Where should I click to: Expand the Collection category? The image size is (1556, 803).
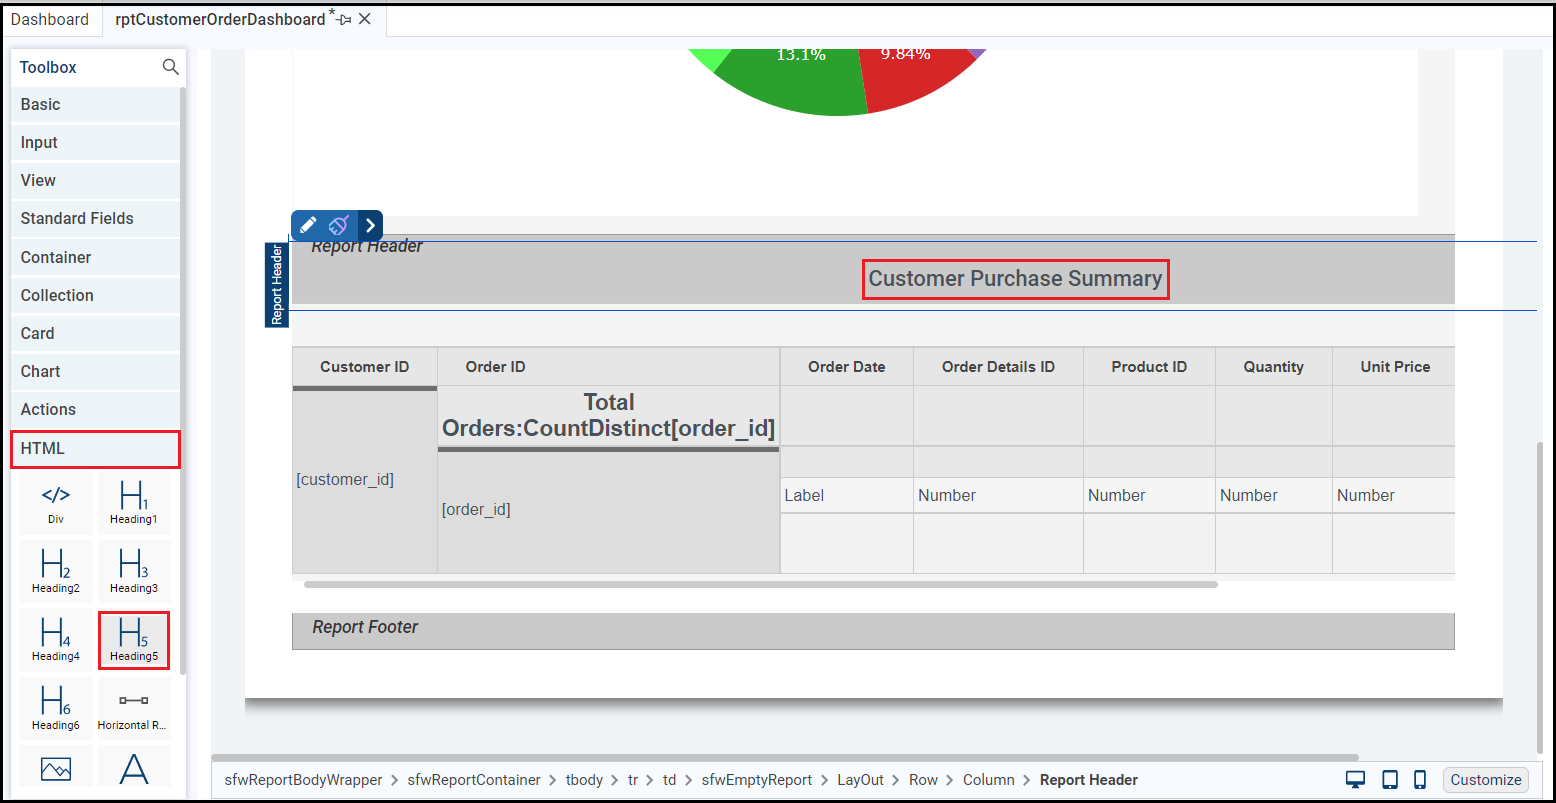click(96, 296)
